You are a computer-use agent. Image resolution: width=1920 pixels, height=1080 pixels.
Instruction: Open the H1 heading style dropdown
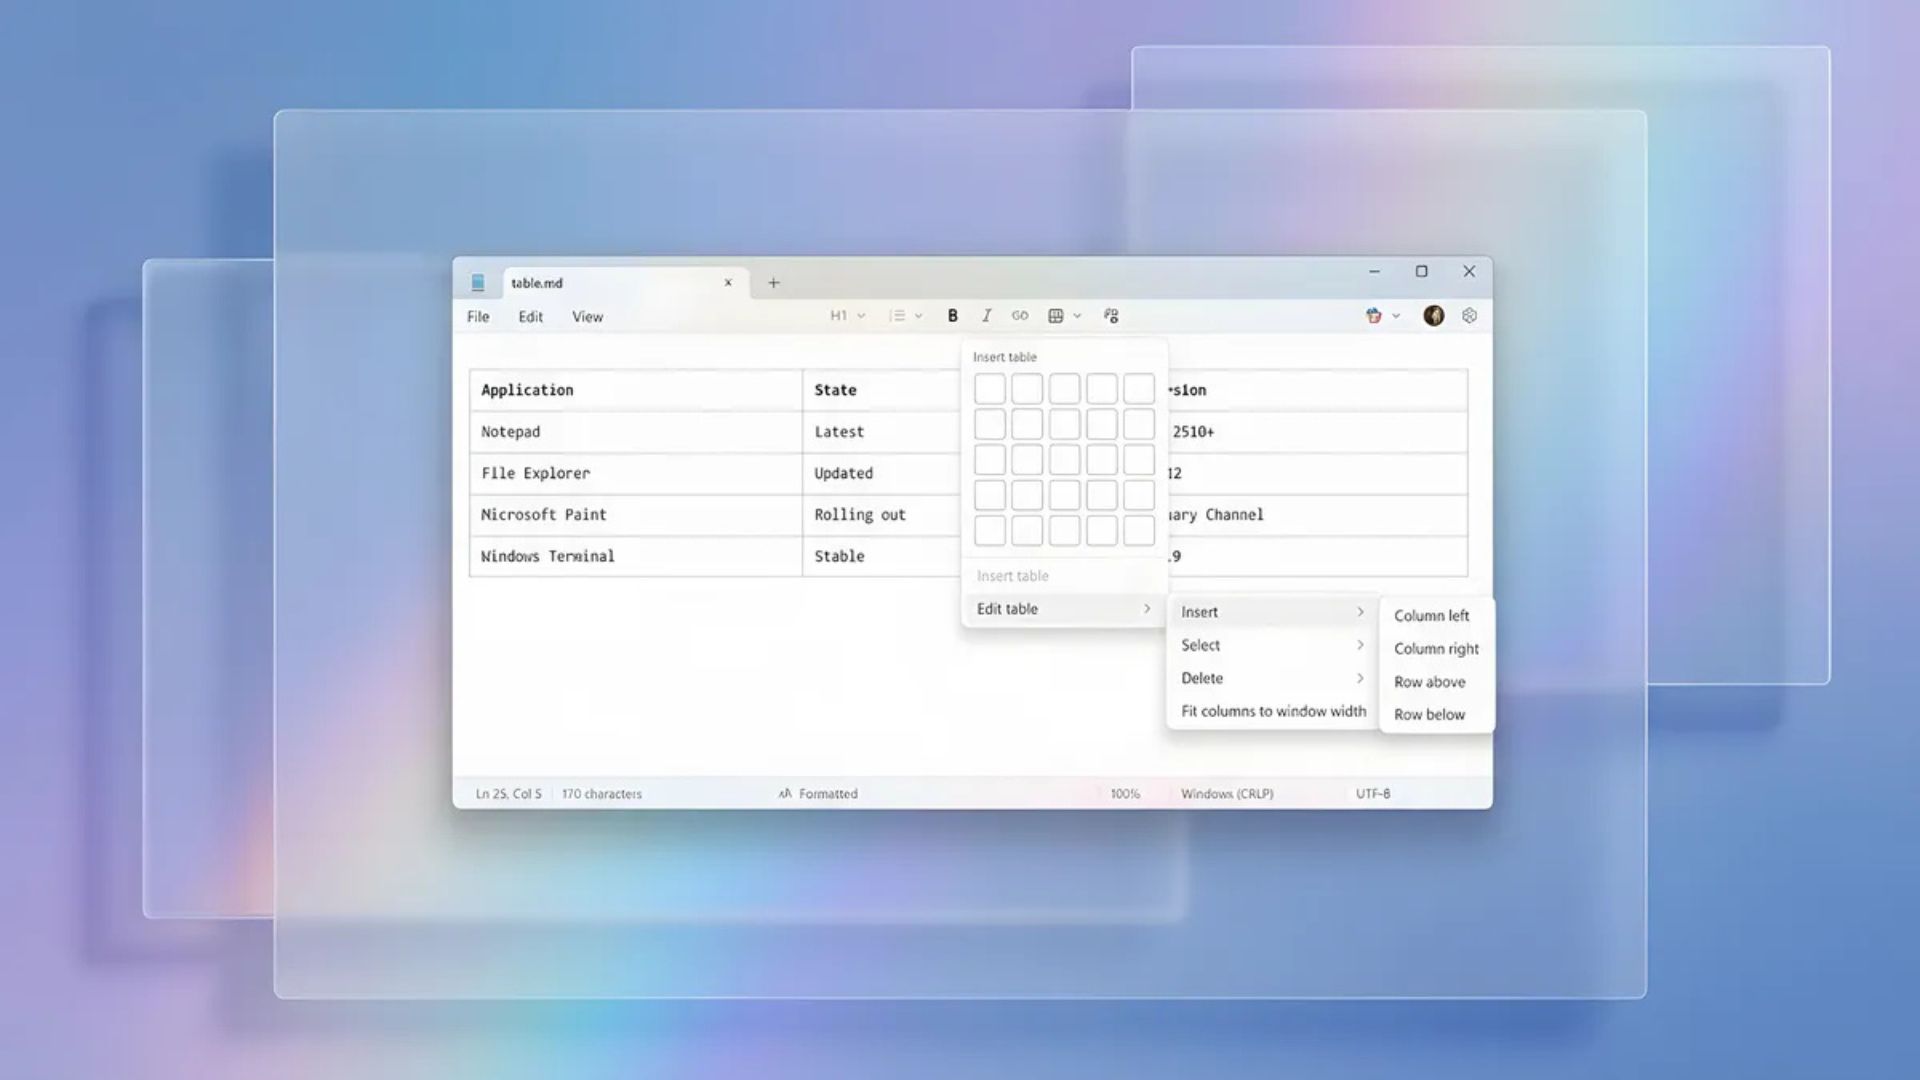(x=845, y=316)
